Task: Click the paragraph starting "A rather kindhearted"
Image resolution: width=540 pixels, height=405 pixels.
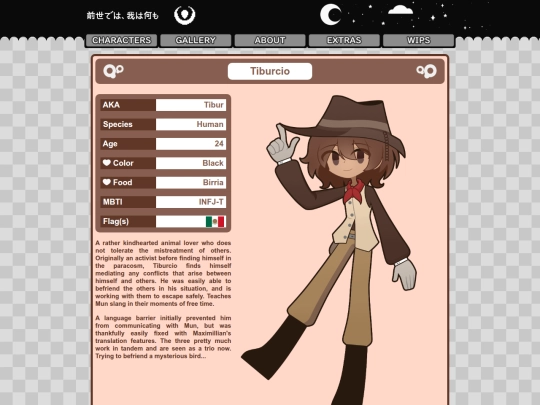Action: [x=163, y=273]
